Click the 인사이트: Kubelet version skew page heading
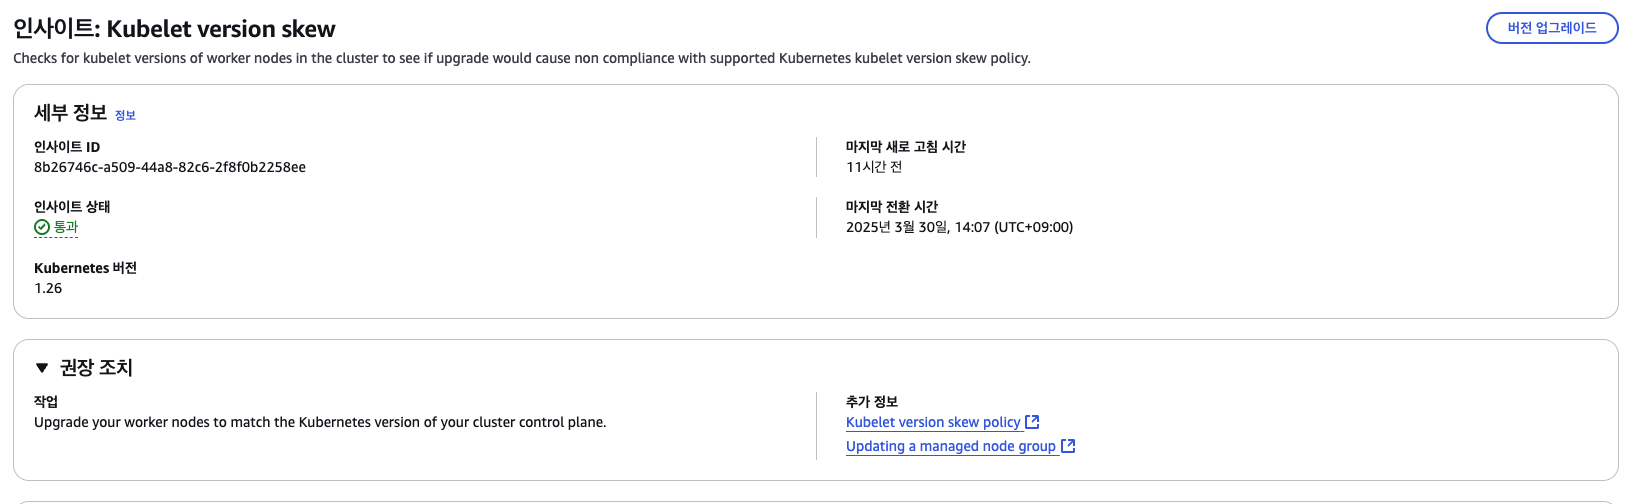 [174, 29]
